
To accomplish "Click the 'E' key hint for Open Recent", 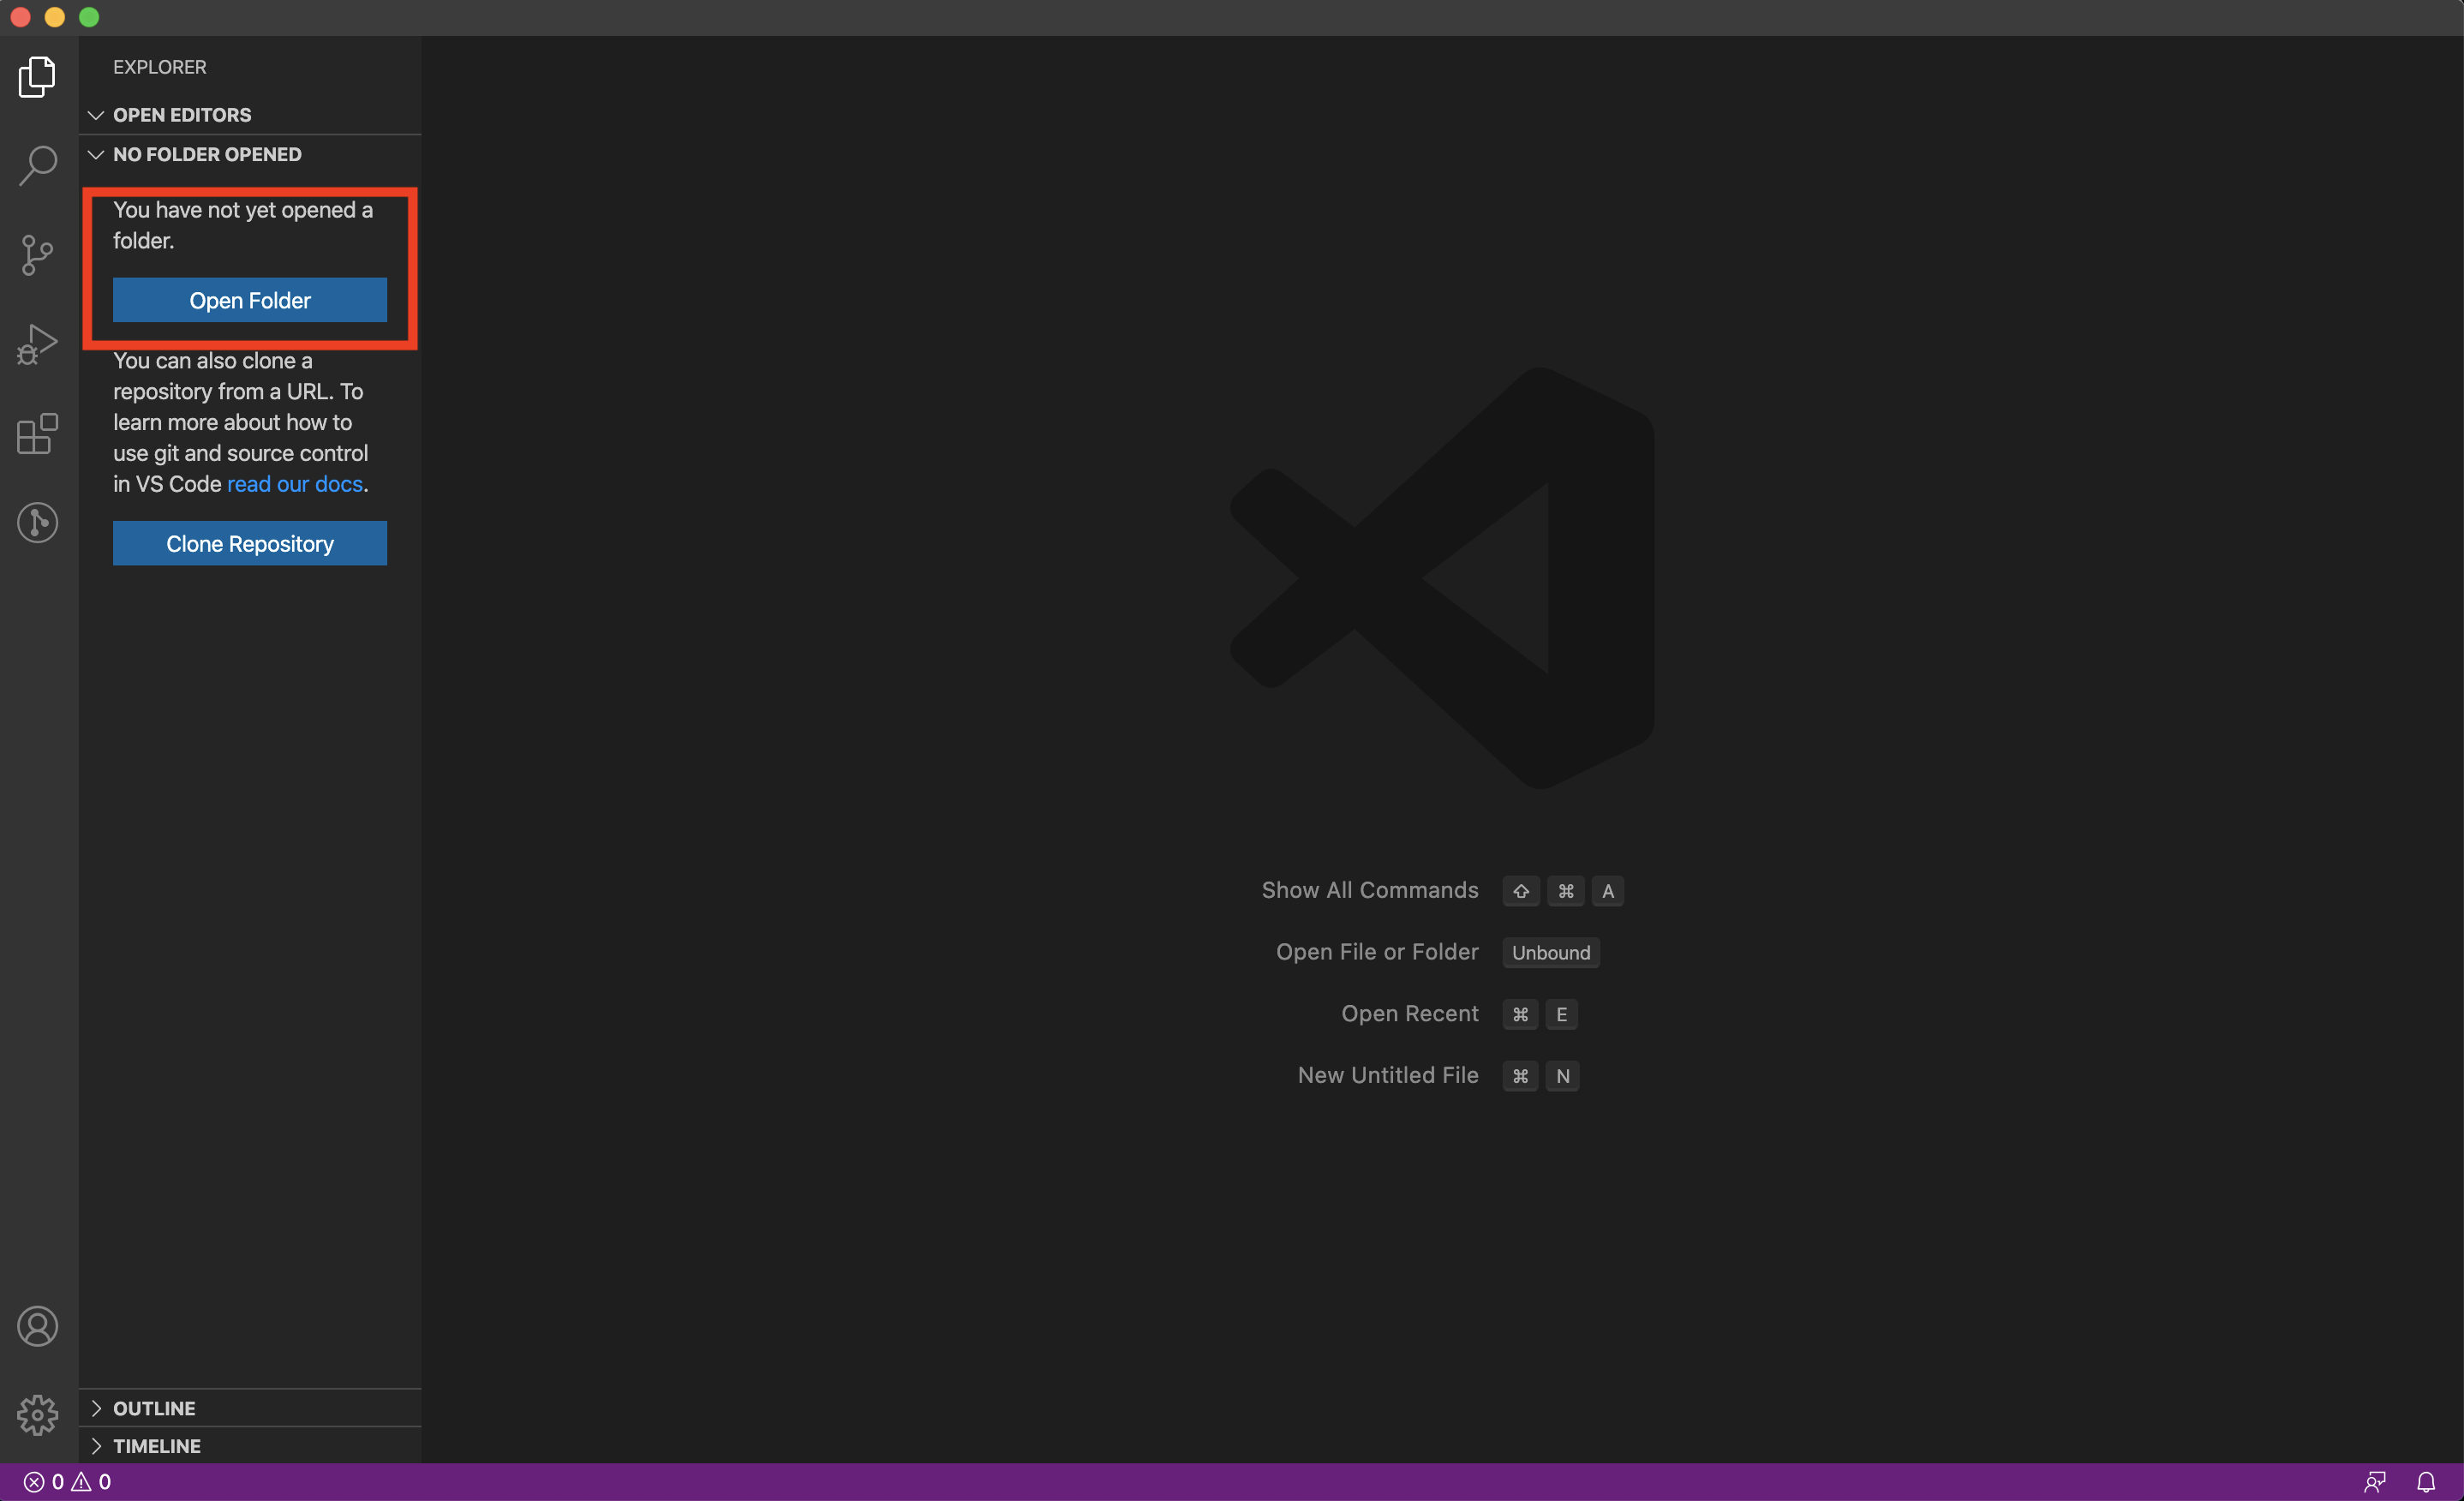I will click(x=1562, y=1014).
